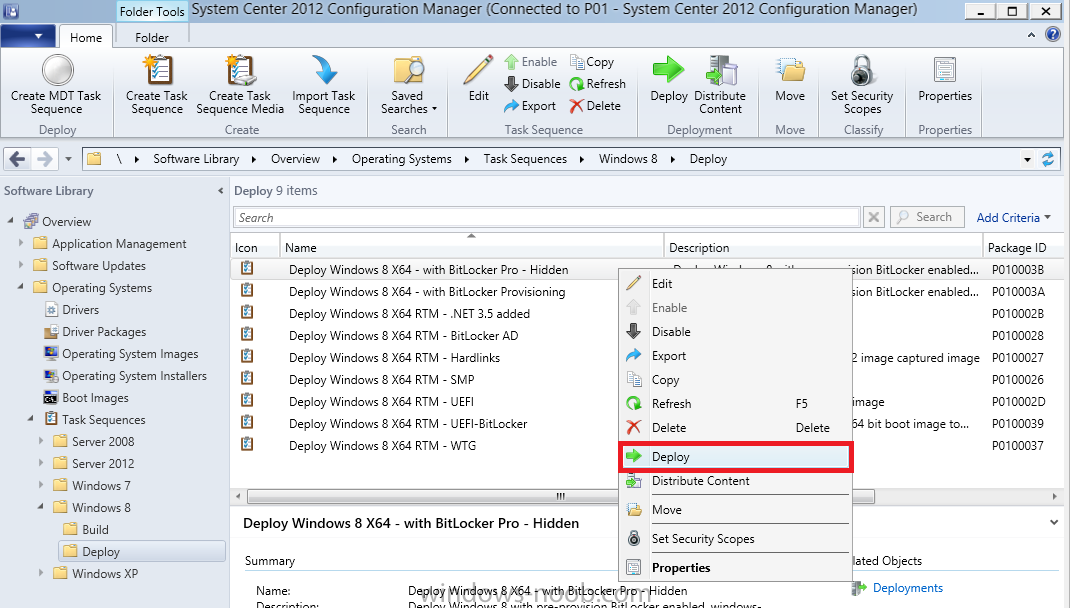The width and height of the screenshot is (1070, 608).
Task: Click the Help question mark icon
Action: [1053, 35]
